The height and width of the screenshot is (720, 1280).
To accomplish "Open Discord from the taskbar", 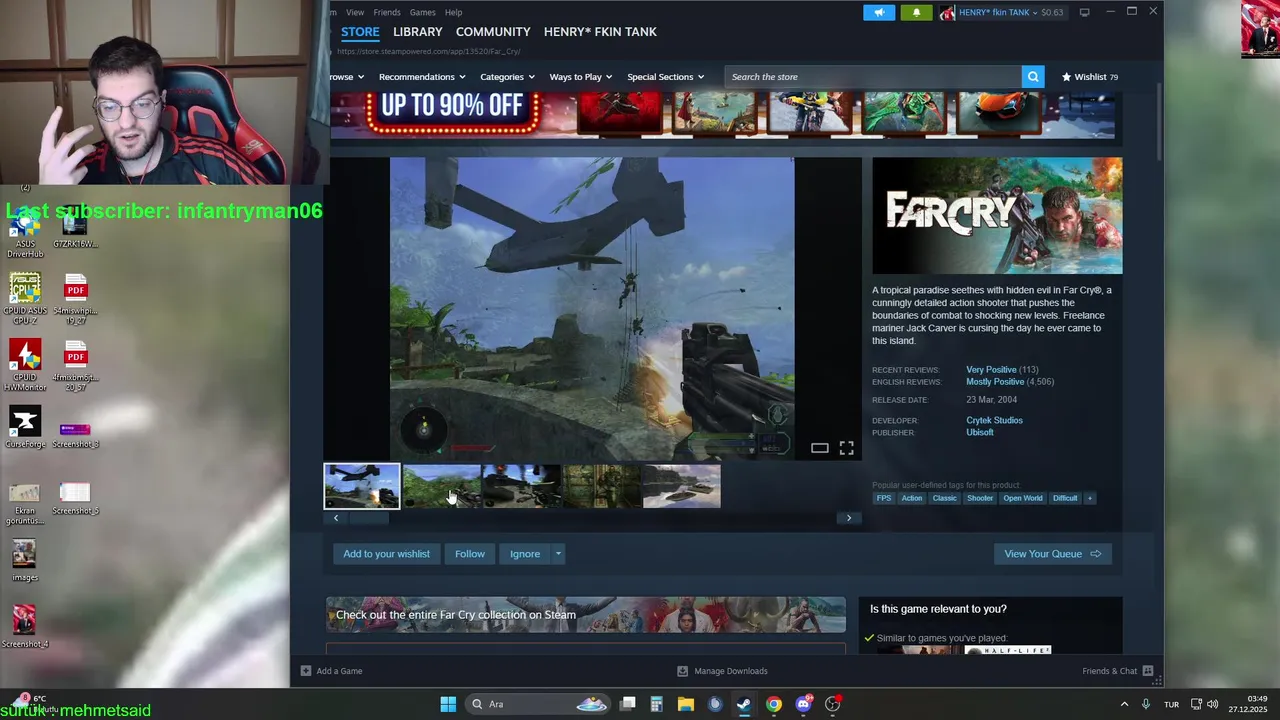I will point(803,704).
